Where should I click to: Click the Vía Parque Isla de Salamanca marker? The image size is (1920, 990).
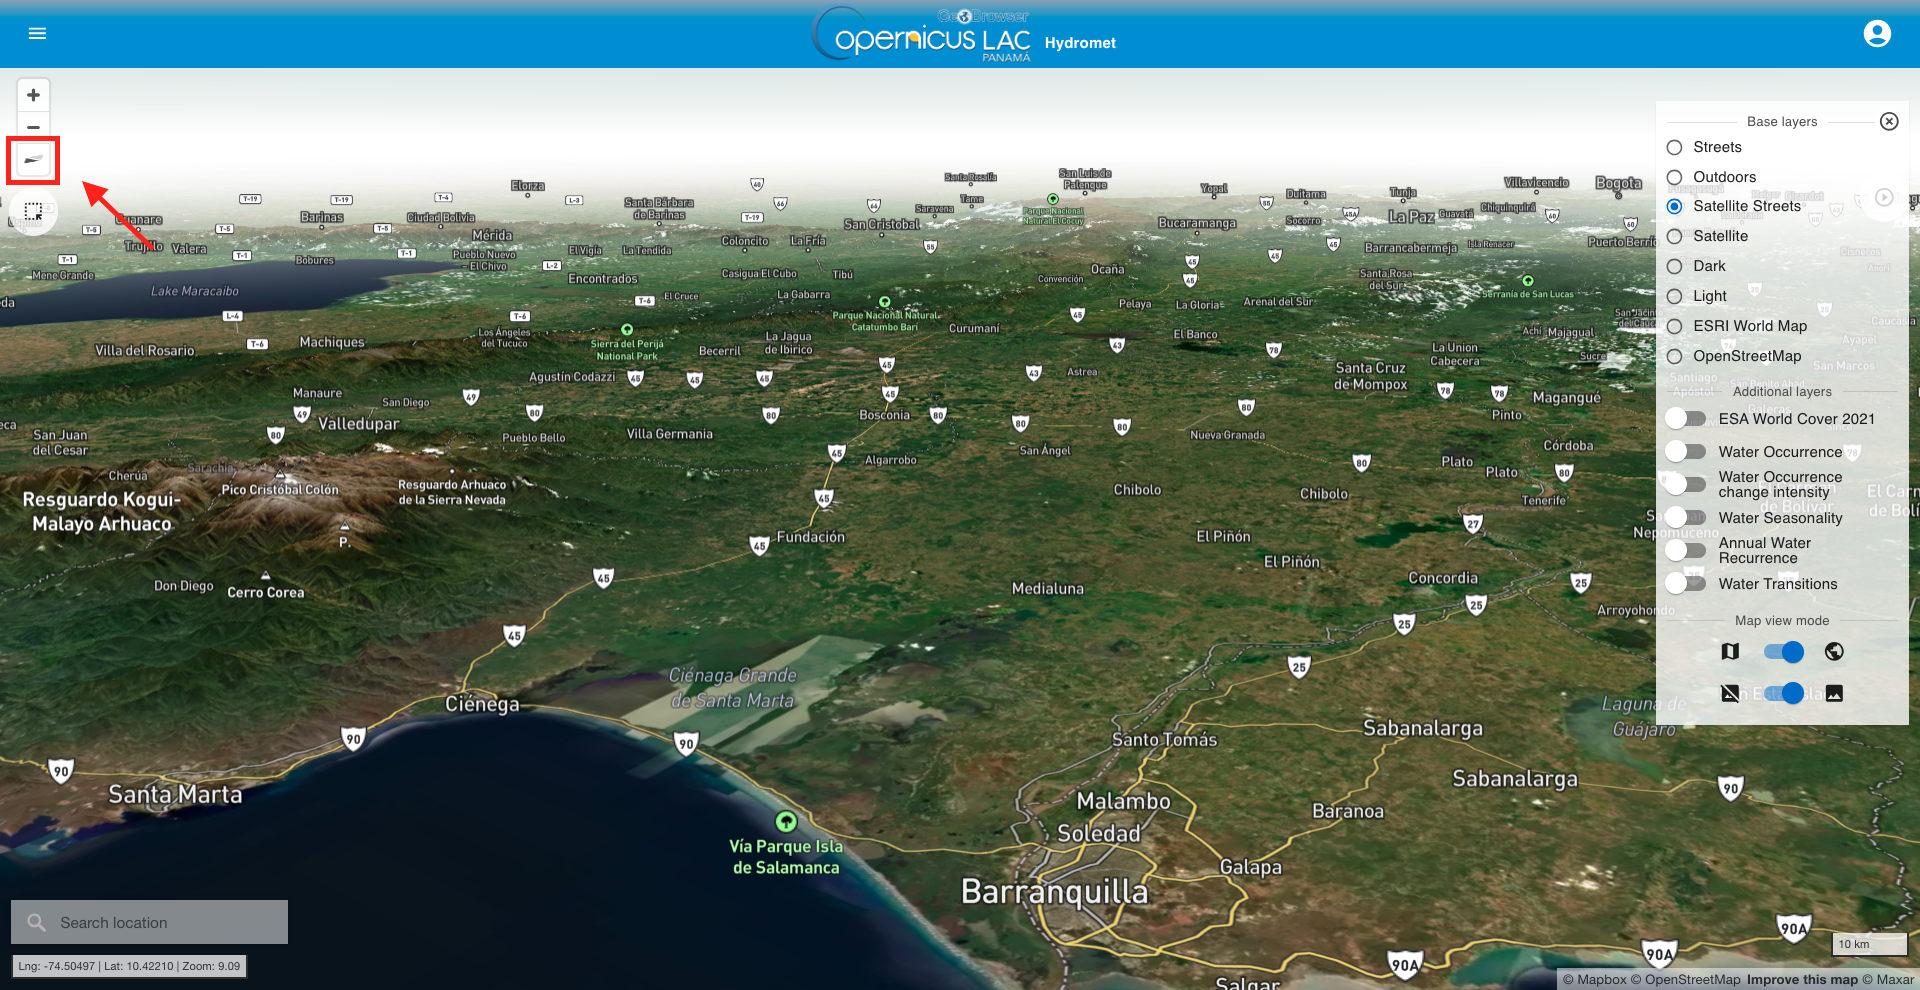point(786,822)
